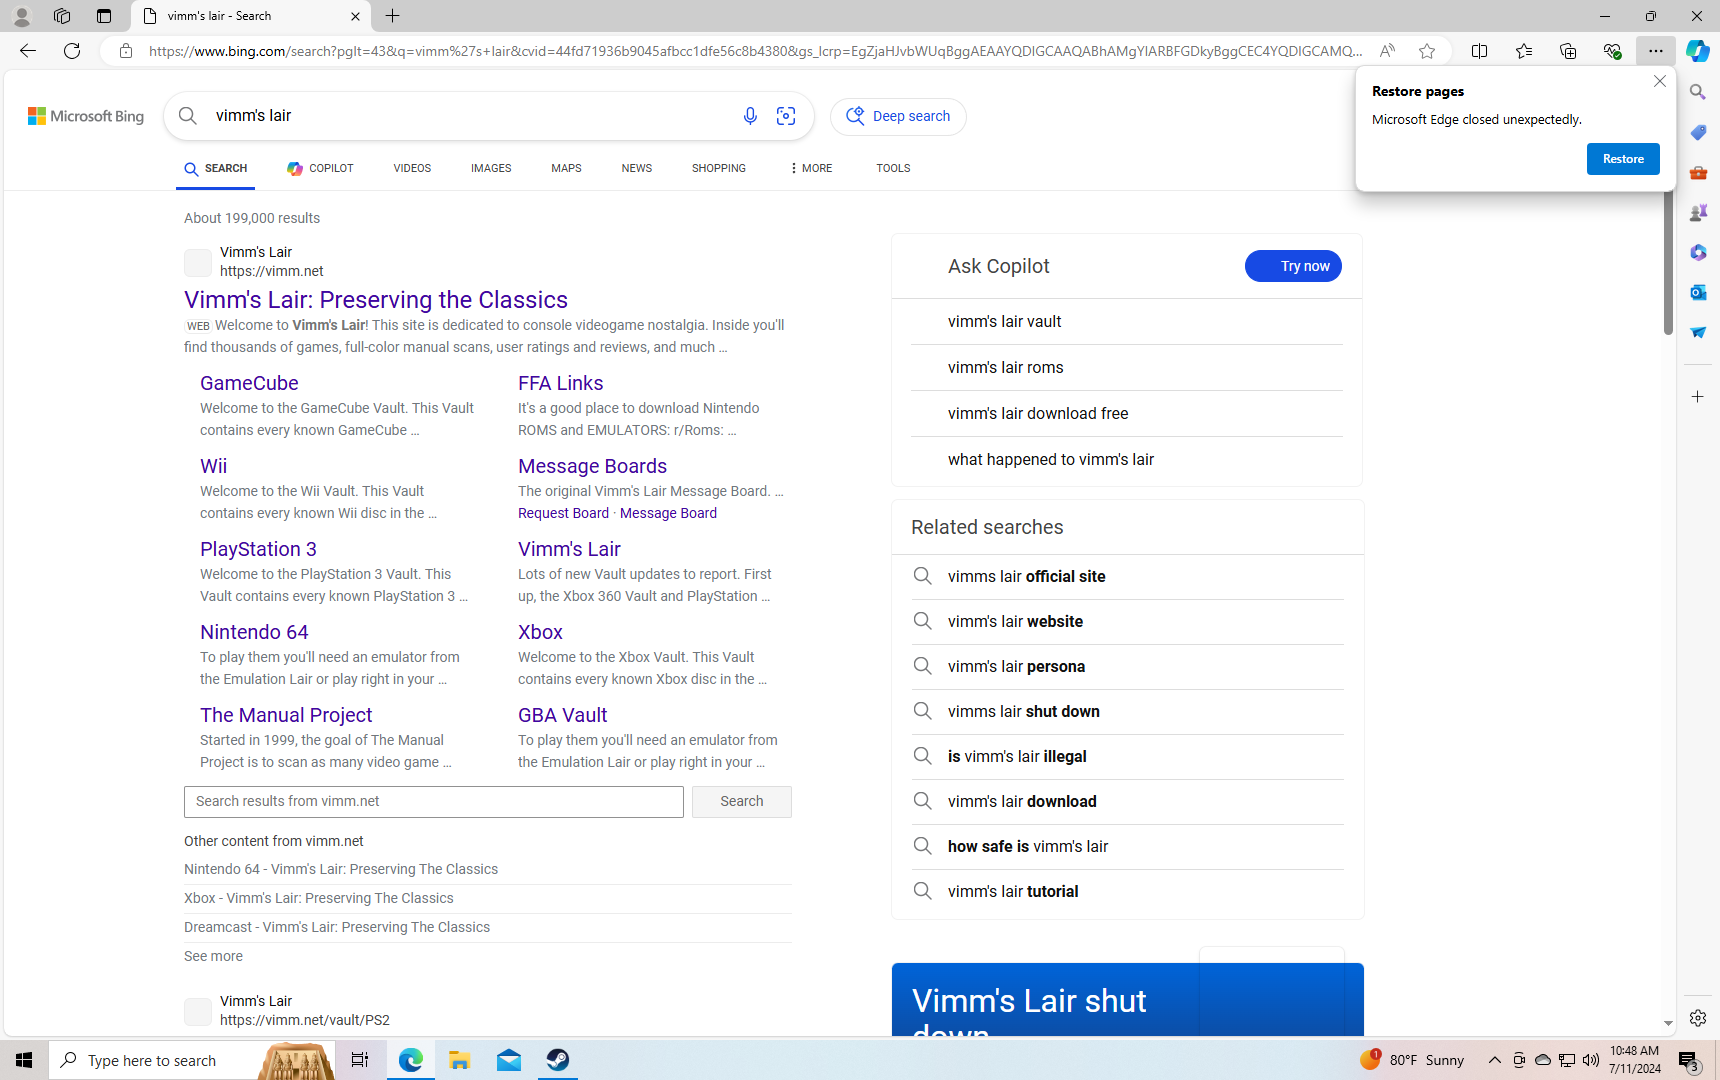Viewport: 1720px width, 1080px height.
Task: Open the sidebar Games icon
Action: point(1697,212)
